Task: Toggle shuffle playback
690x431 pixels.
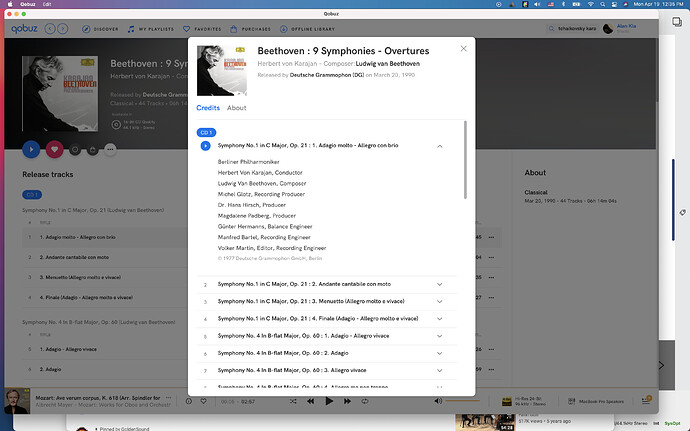Action: 293,401
